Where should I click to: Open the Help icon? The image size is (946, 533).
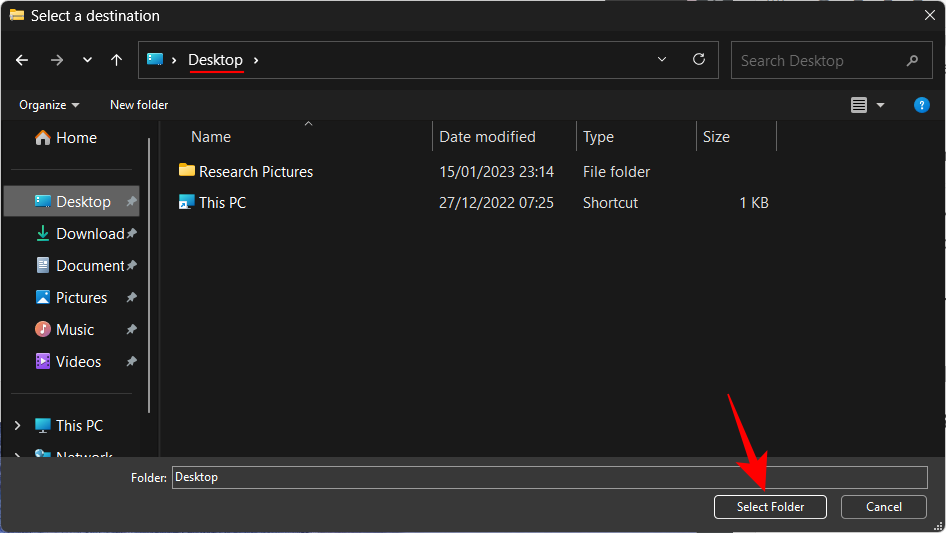point(921,105)
